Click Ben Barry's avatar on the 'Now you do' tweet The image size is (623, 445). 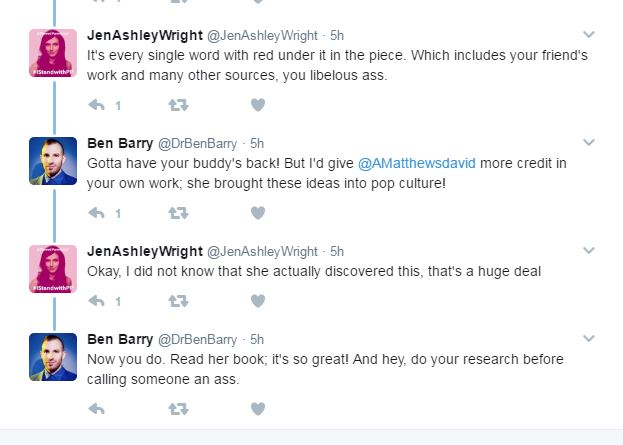(x=53, y=357)
